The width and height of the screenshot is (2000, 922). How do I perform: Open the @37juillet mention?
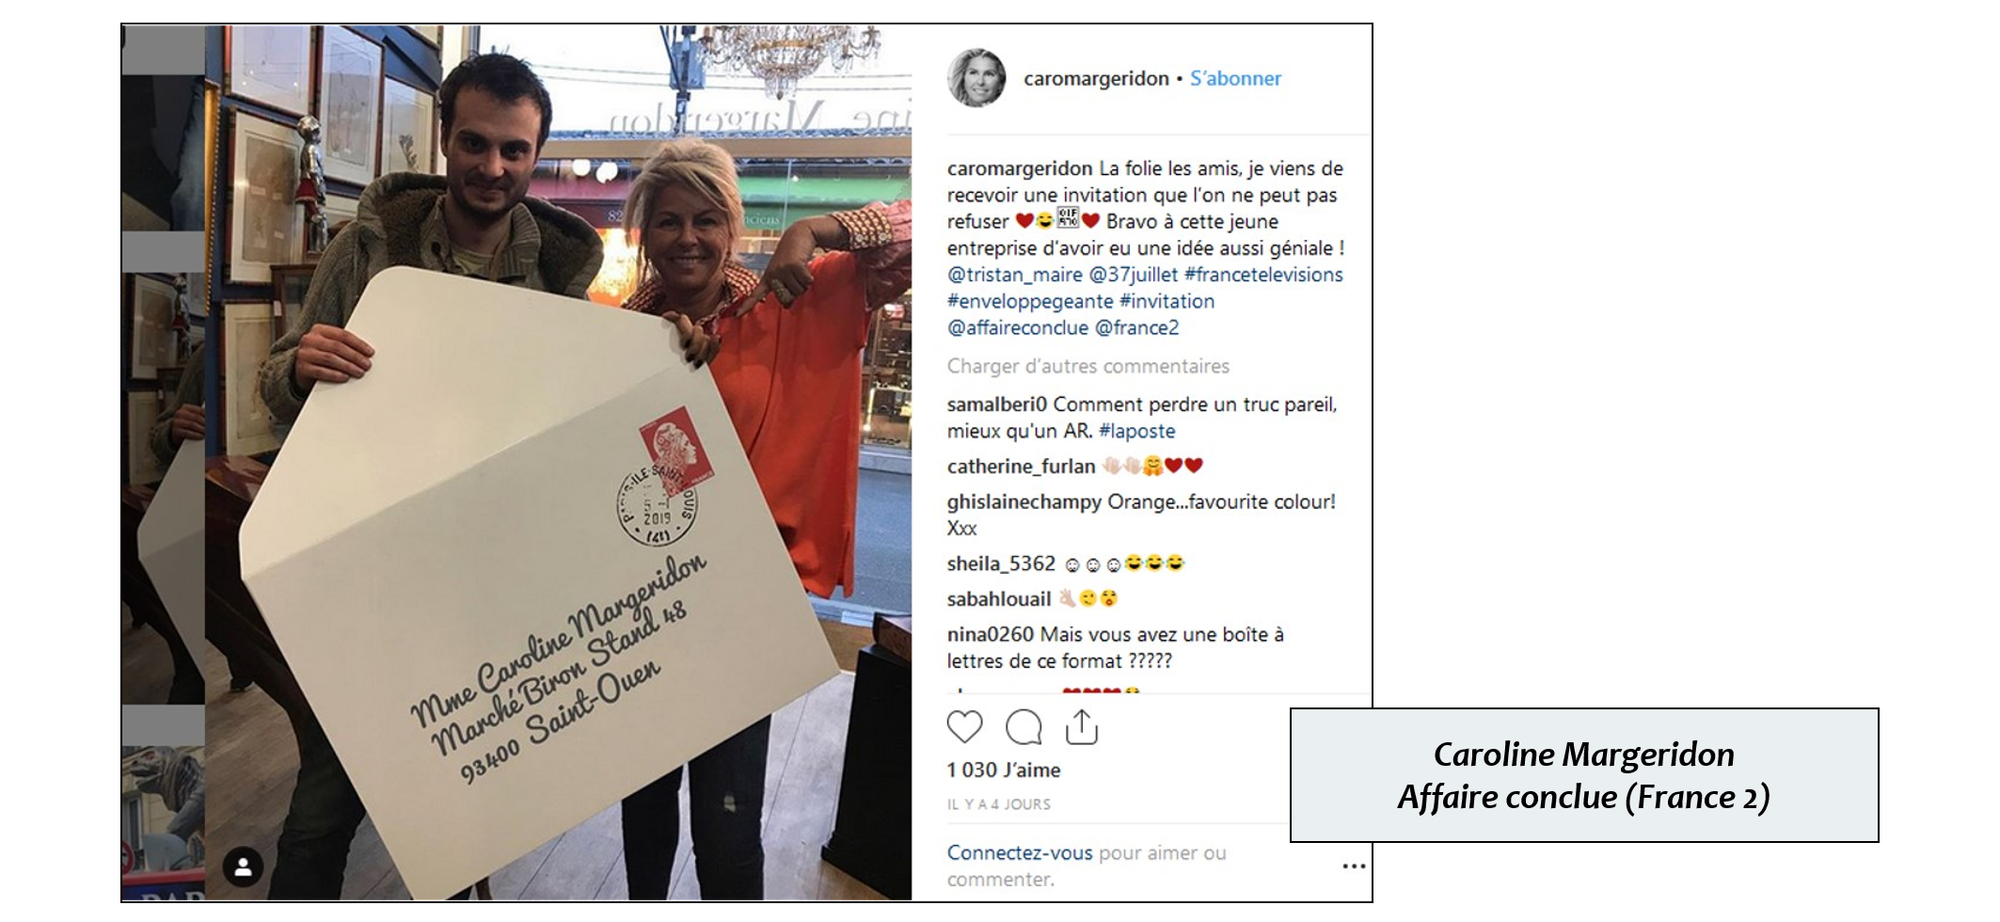tap(1133, 274)
